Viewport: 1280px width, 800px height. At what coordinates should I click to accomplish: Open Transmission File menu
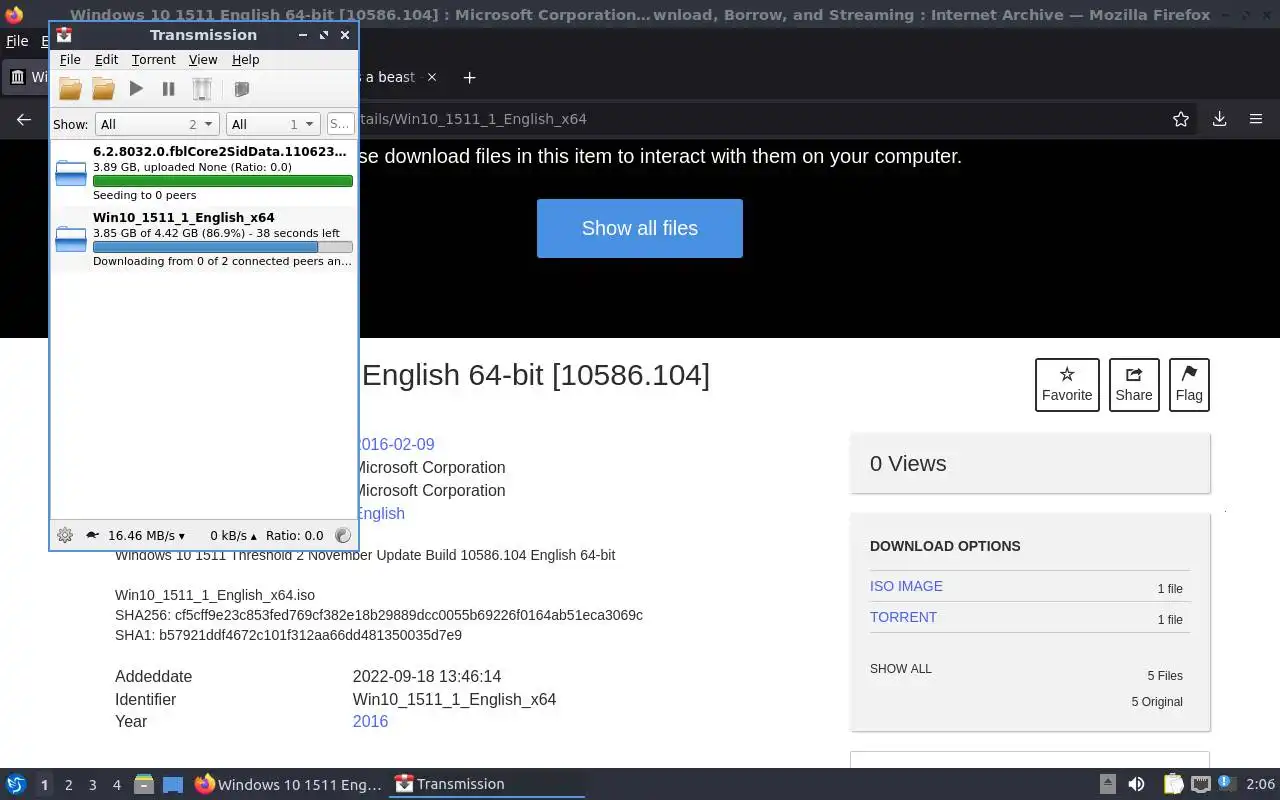click(70, 59)
